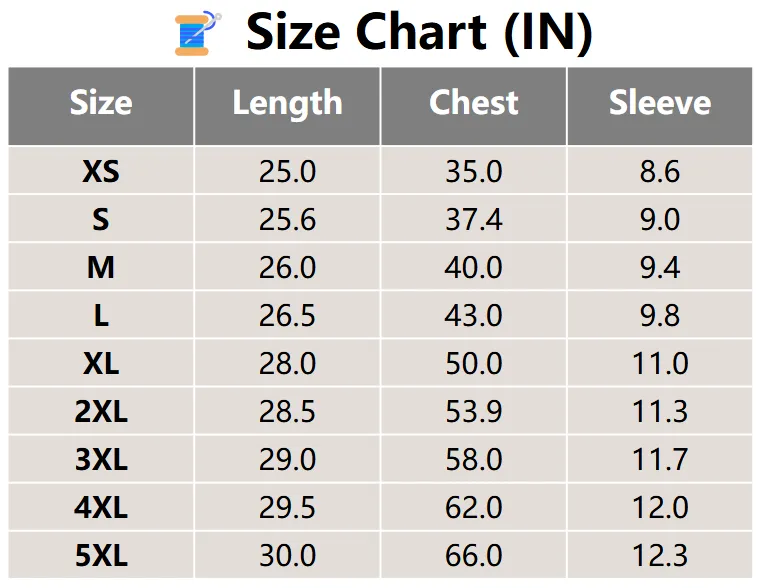Select the 8.6 sleeve cell

click(660, 171)
